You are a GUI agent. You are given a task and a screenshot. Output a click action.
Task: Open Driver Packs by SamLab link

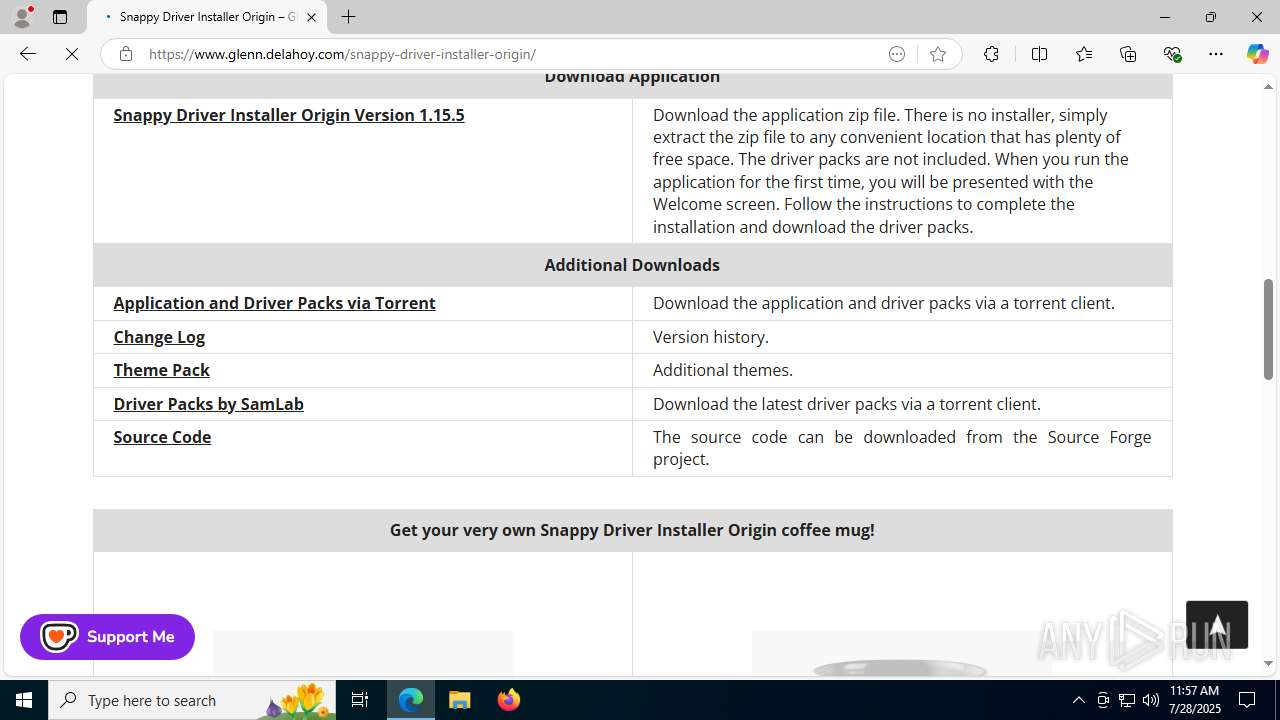pos(208,404)
